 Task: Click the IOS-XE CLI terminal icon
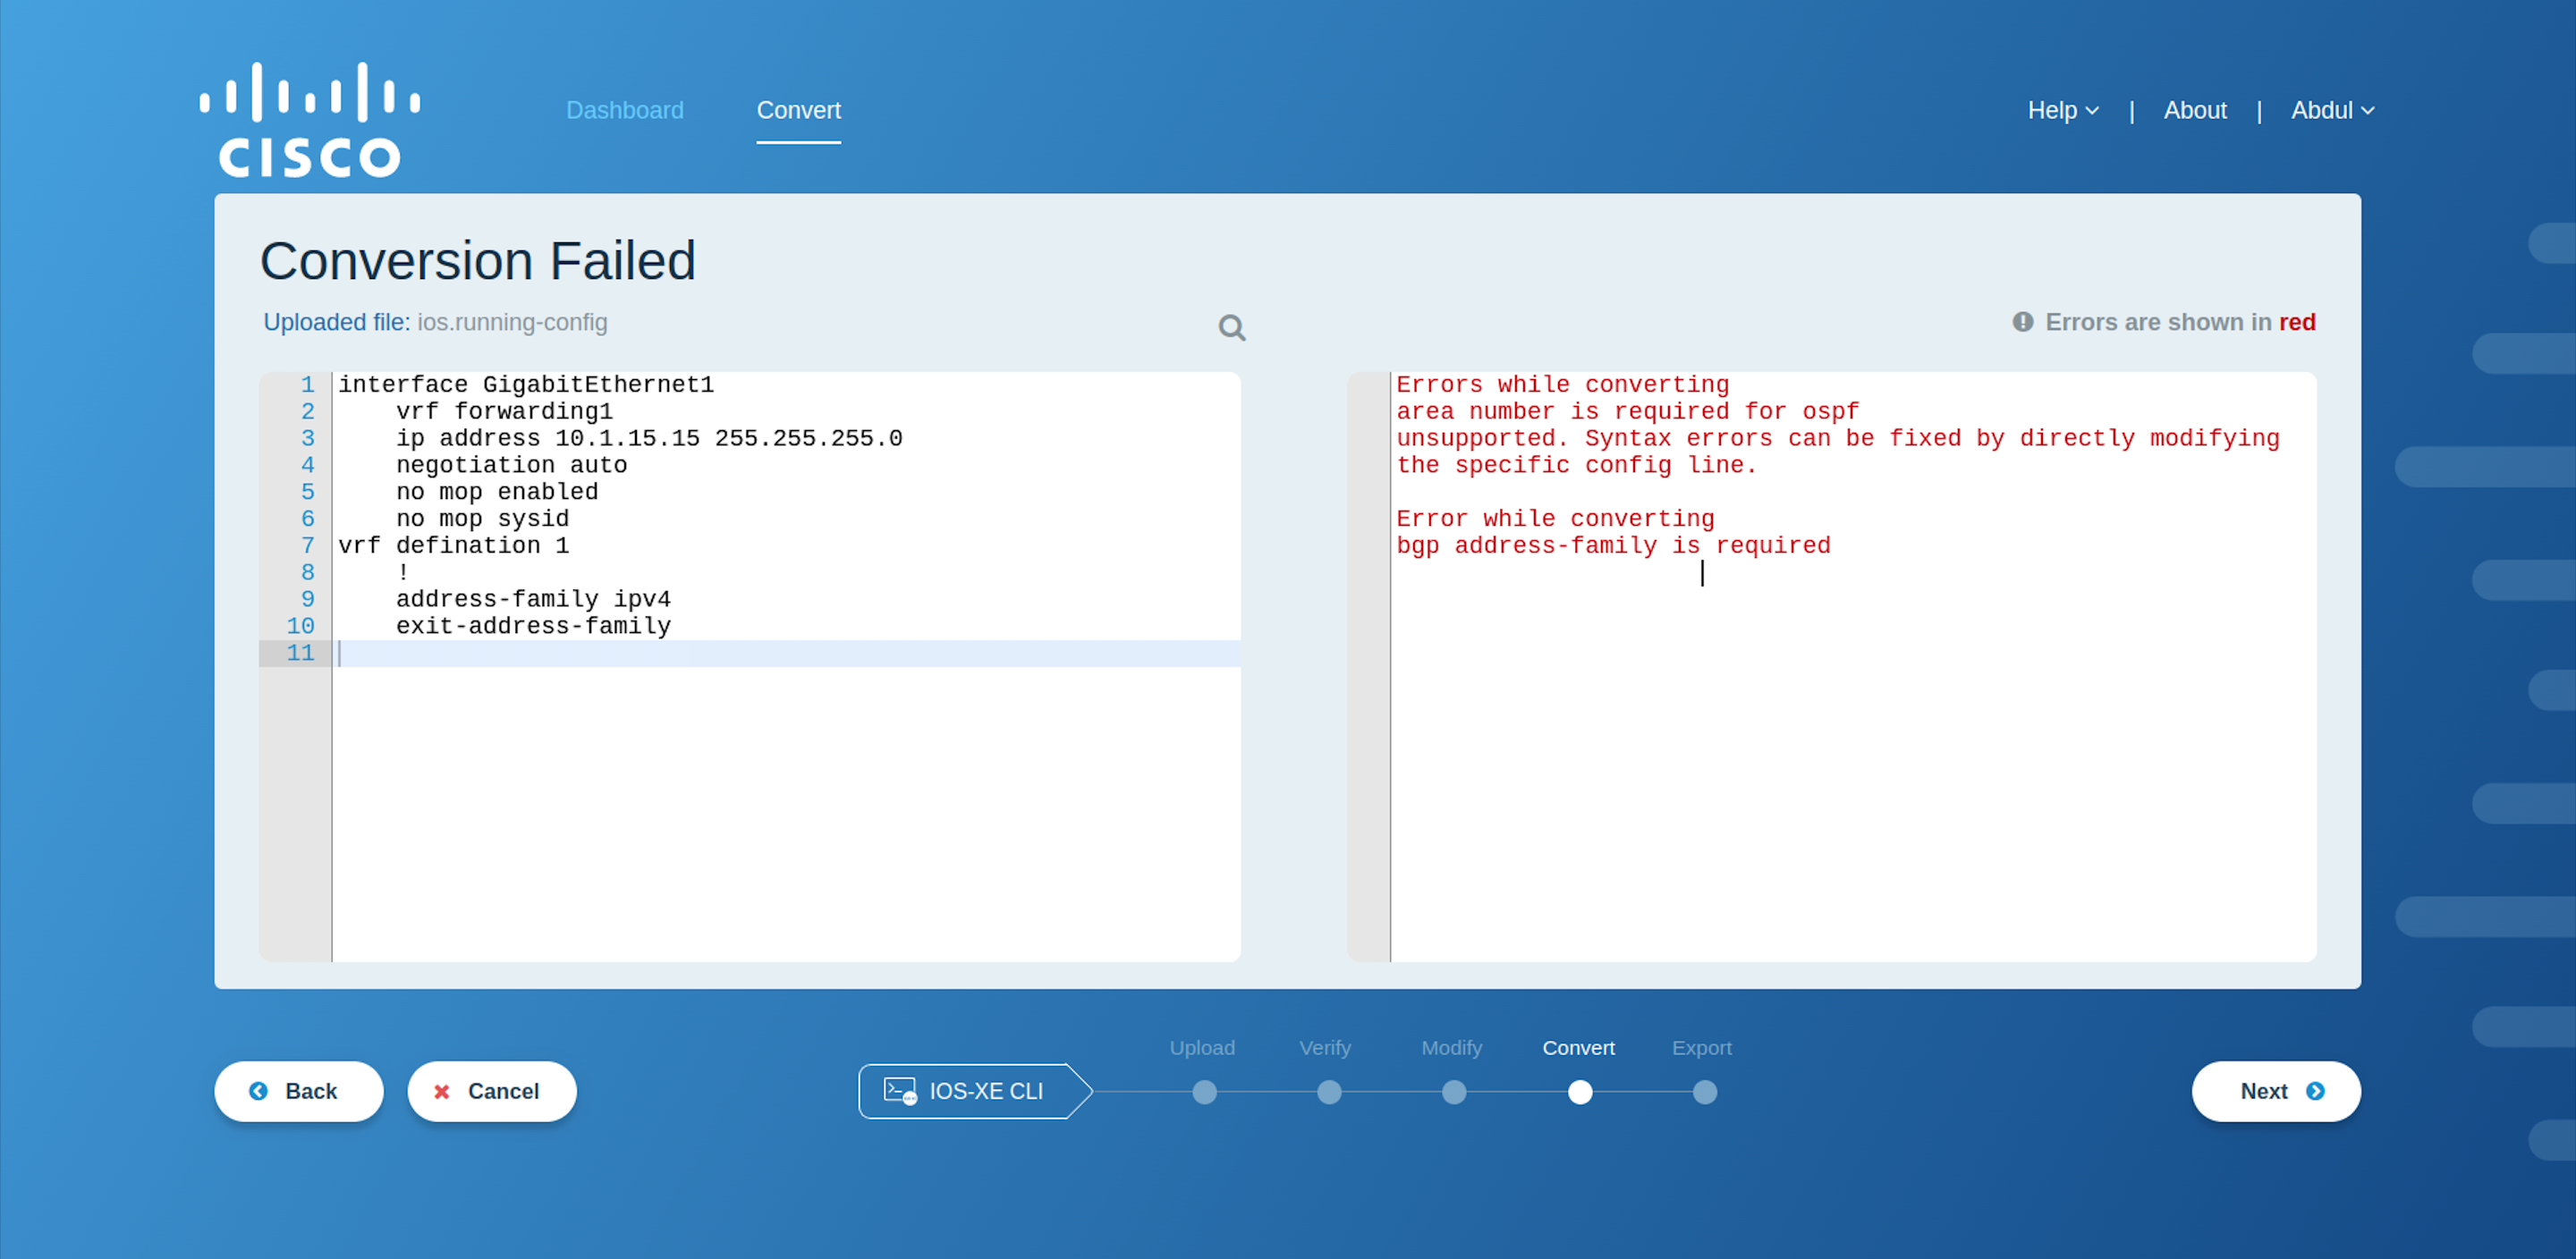point(900,1091)
